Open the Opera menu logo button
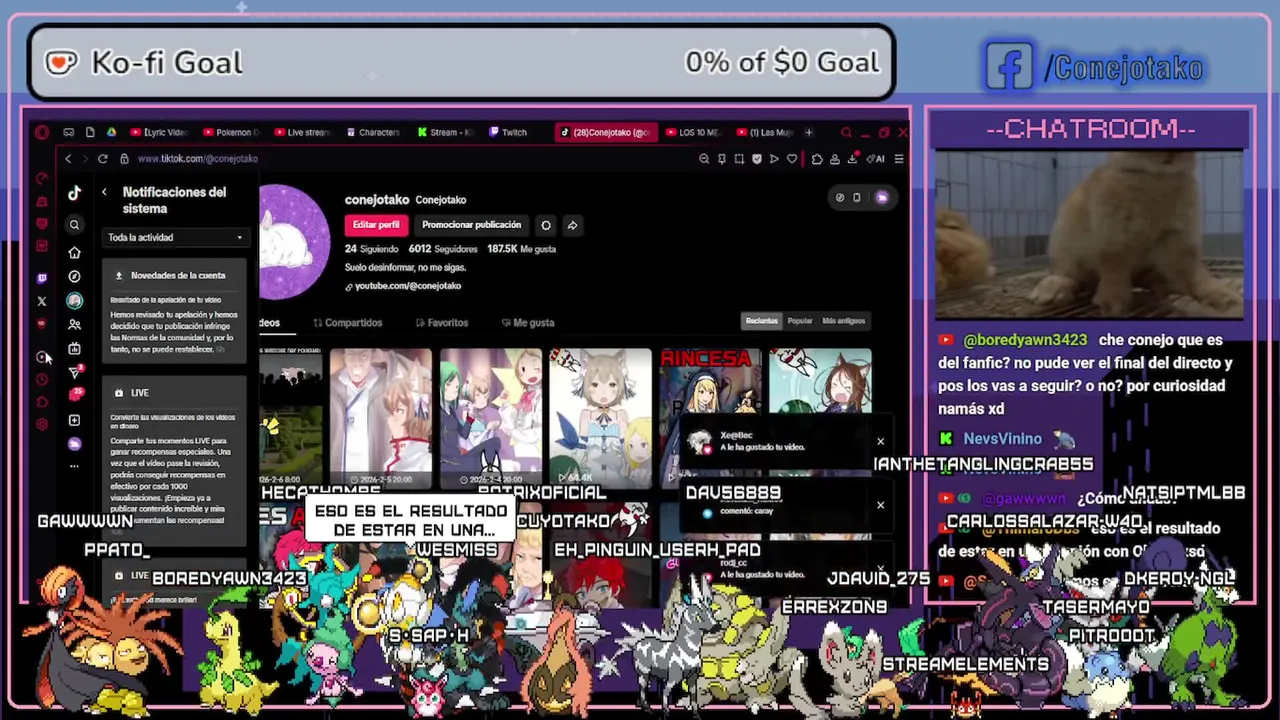 point(41,132)
